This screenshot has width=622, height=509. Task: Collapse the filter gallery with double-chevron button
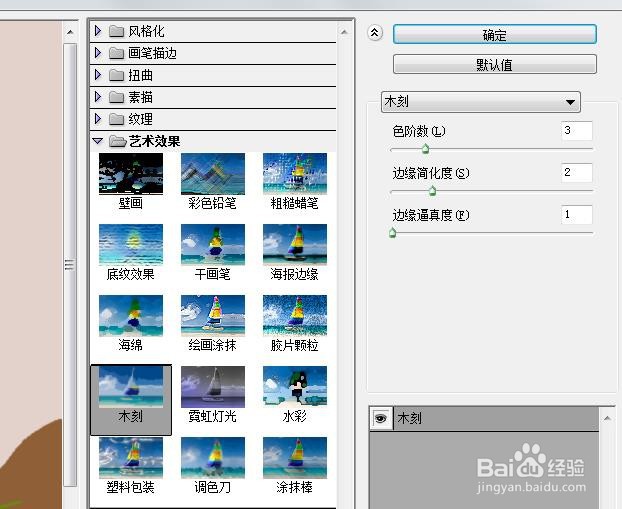click(375, 33)
